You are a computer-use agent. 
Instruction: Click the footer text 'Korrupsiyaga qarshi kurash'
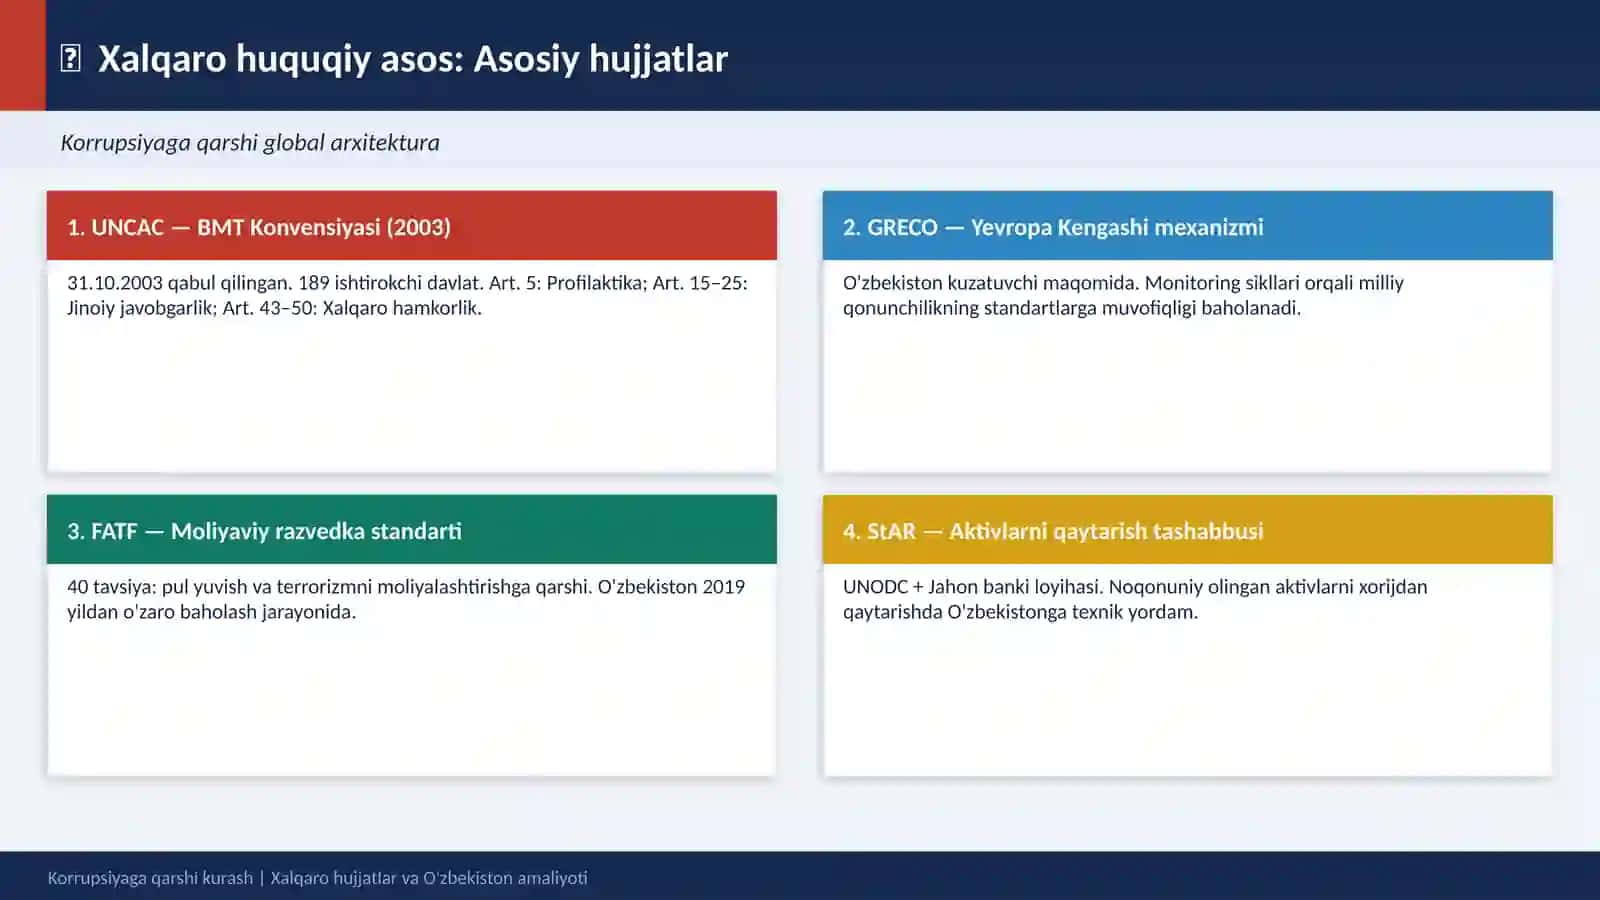tap(150, 878)
